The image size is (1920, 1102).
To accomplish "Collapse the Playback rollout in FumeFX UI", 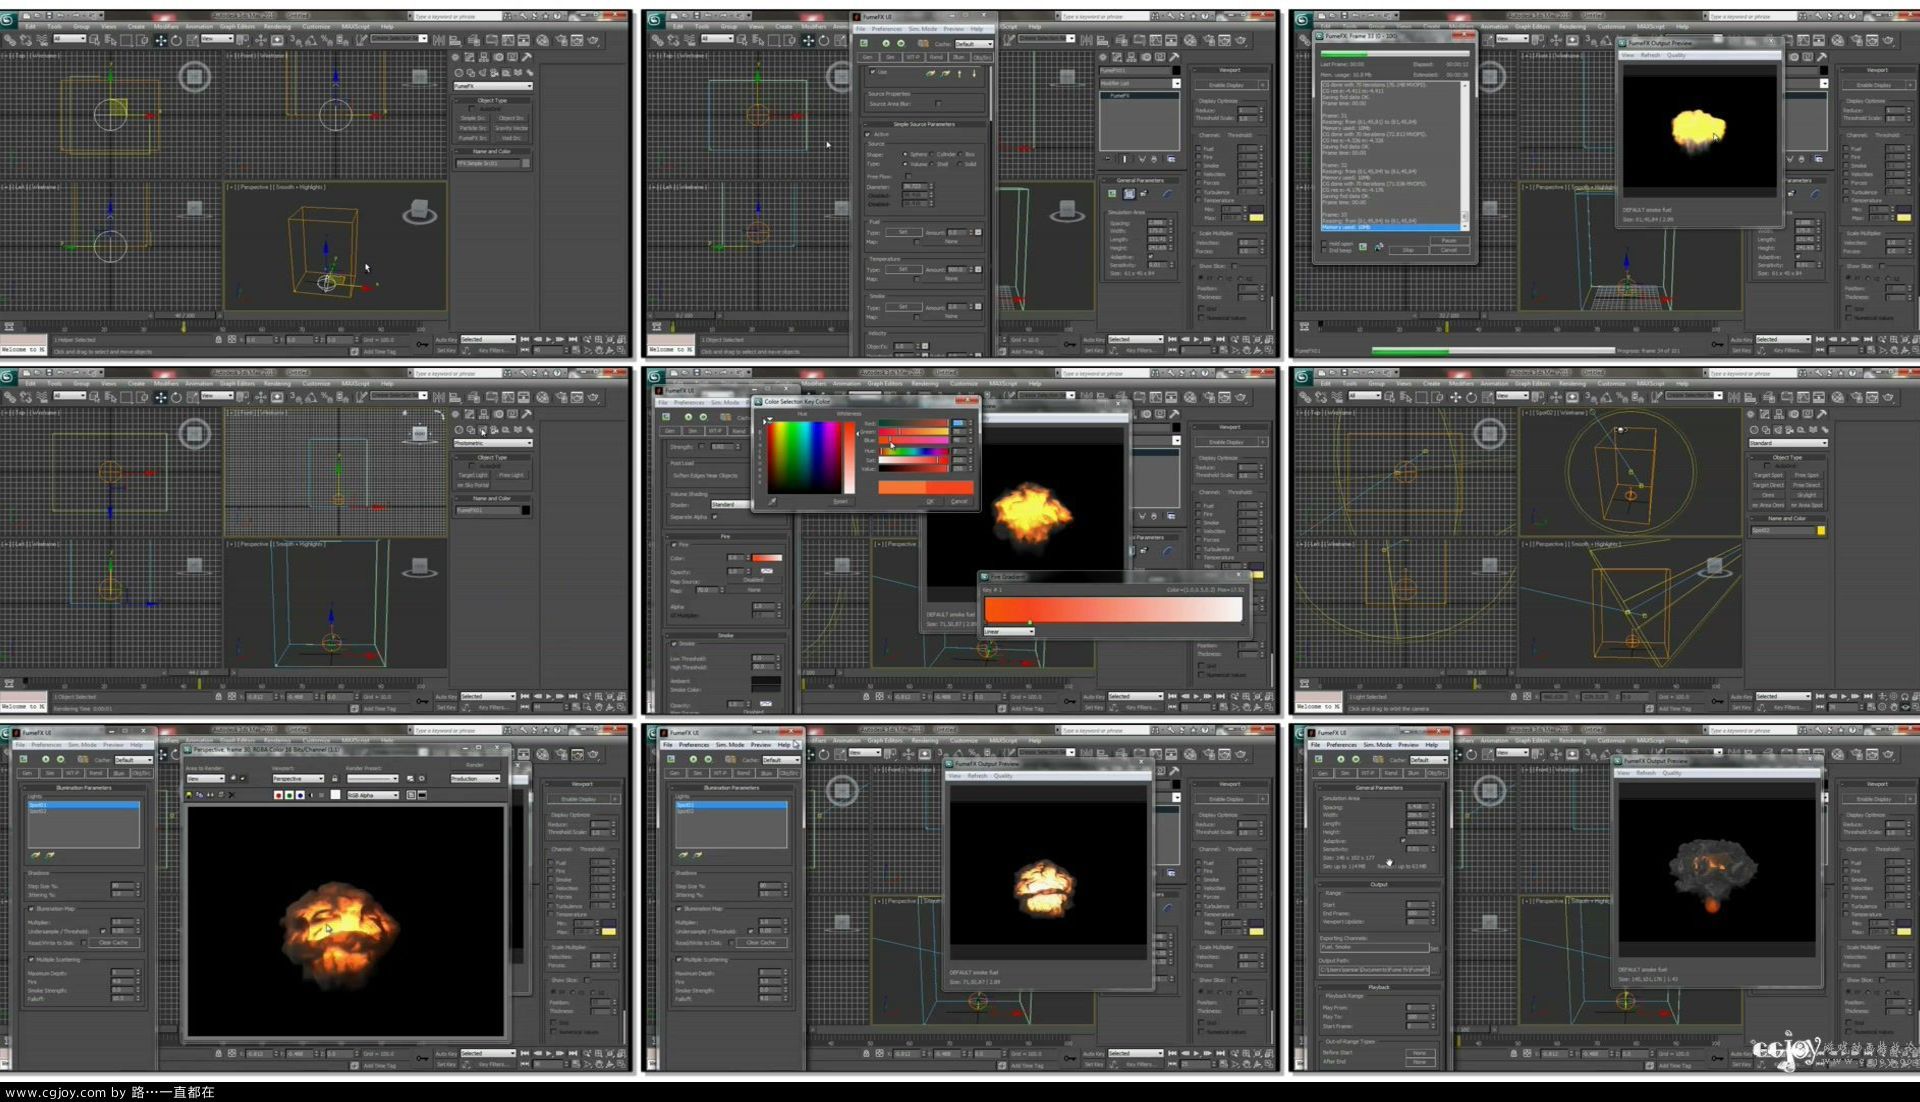I will click(x=1379, y=987).
